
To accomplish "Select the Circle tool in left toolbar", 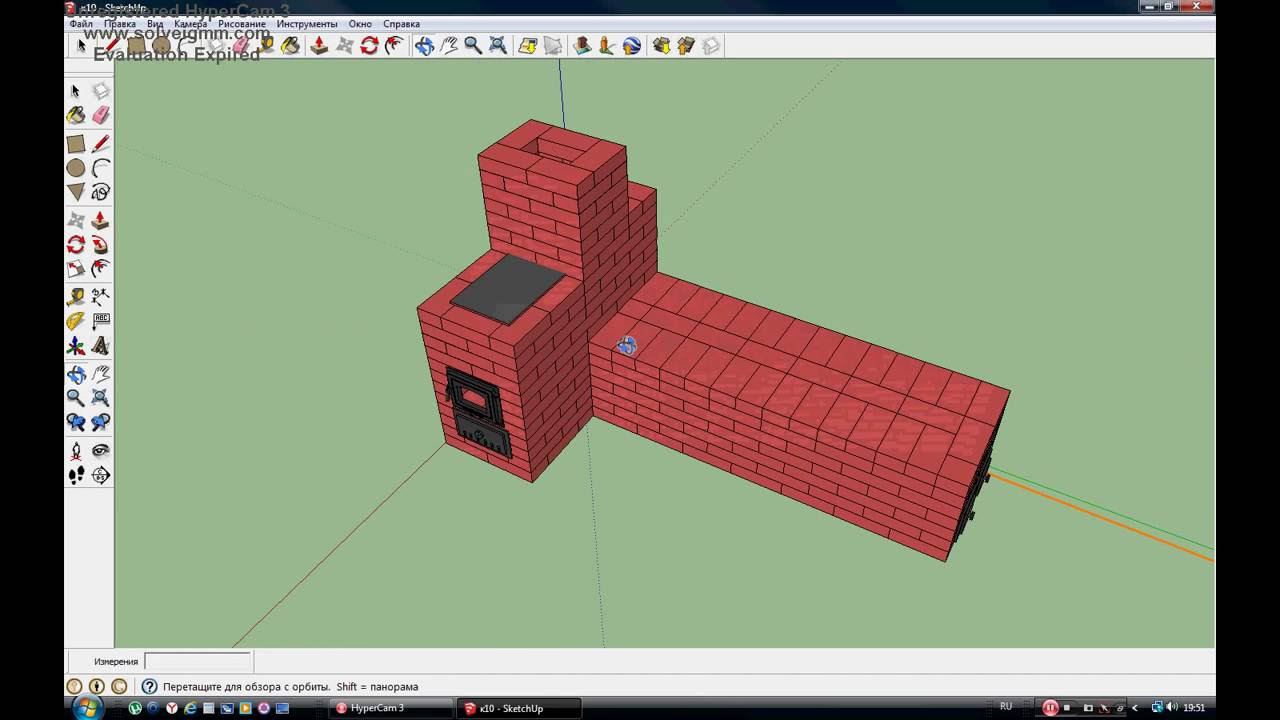I will (76, 168).
